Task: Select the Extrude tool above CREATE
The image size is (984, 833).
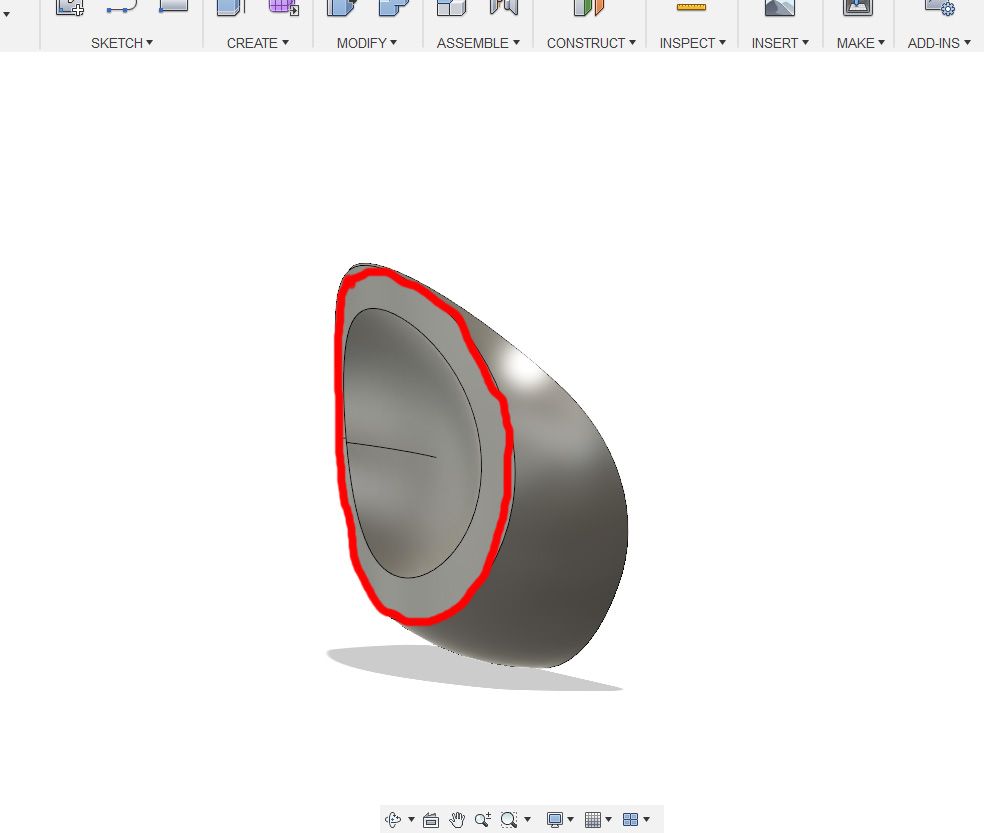Action: pos(230,7)
